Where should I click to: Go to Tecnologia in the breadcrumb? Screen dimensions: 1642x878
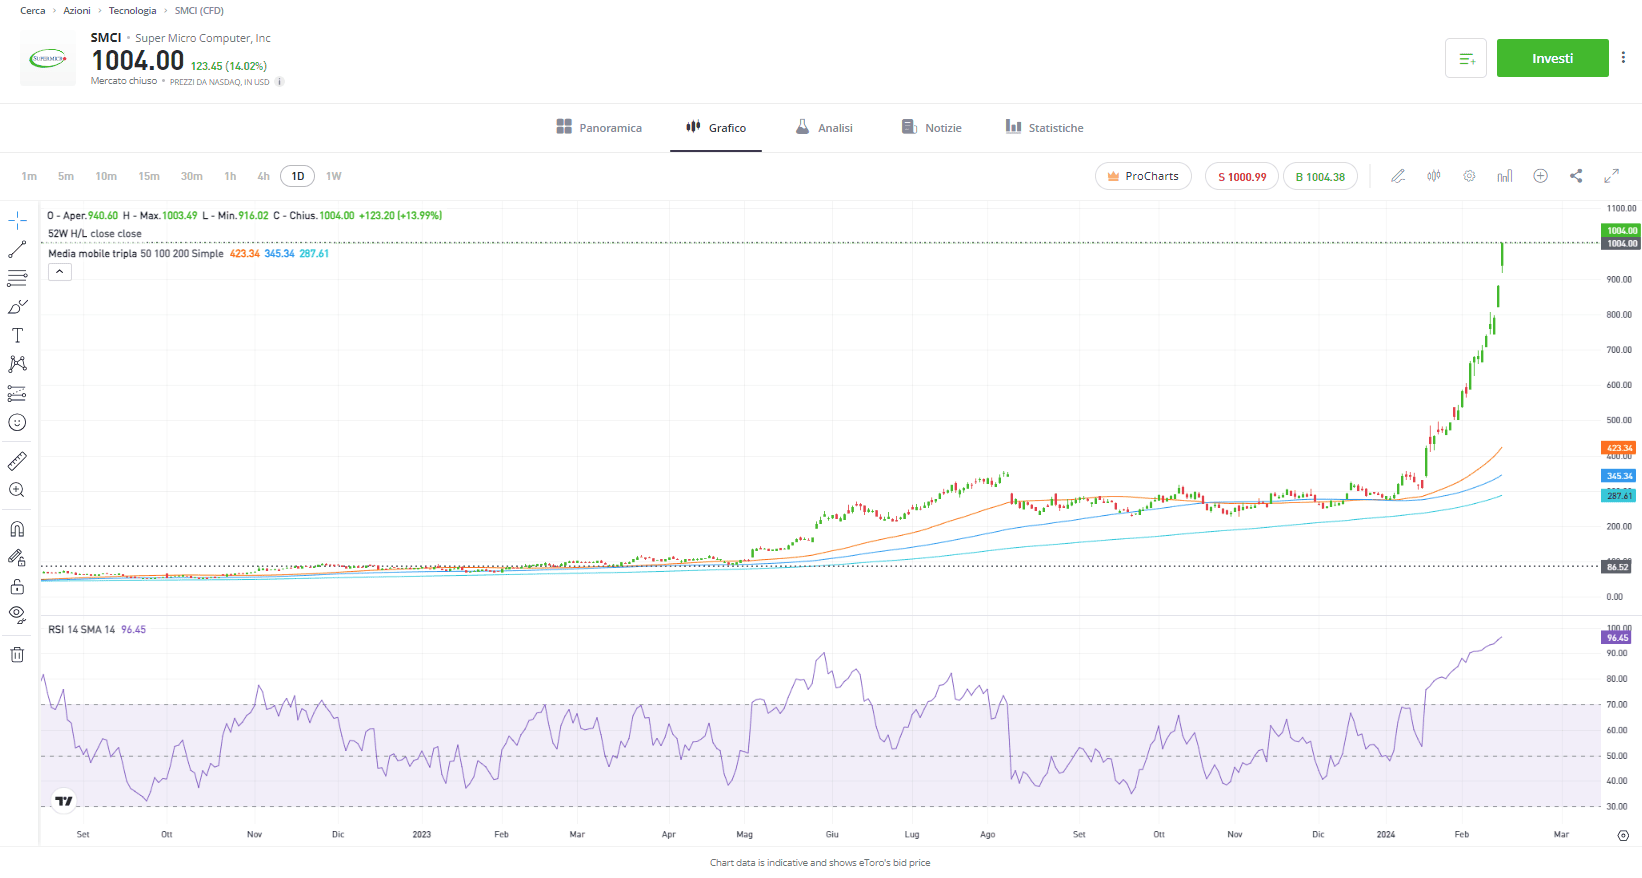click(133, 11)
